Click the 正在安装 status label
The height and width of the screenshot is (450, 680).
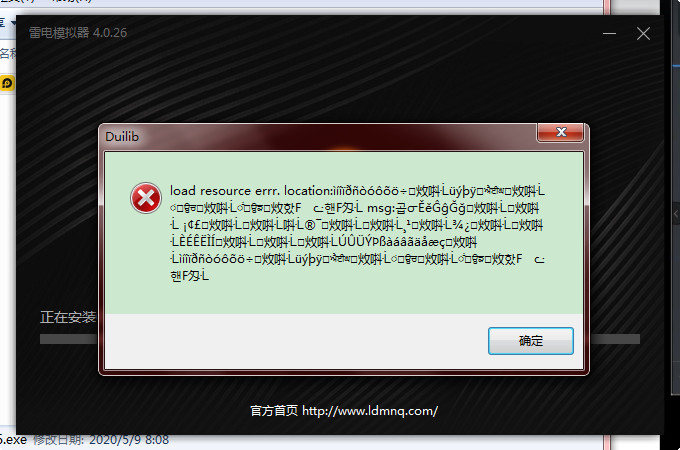[x=68, y=317]
